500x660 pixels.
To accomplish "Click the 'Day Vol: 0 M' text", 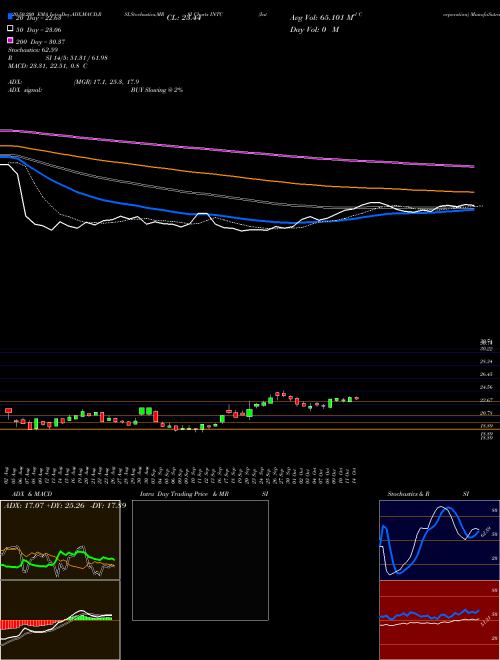I will tap(314, 30).
